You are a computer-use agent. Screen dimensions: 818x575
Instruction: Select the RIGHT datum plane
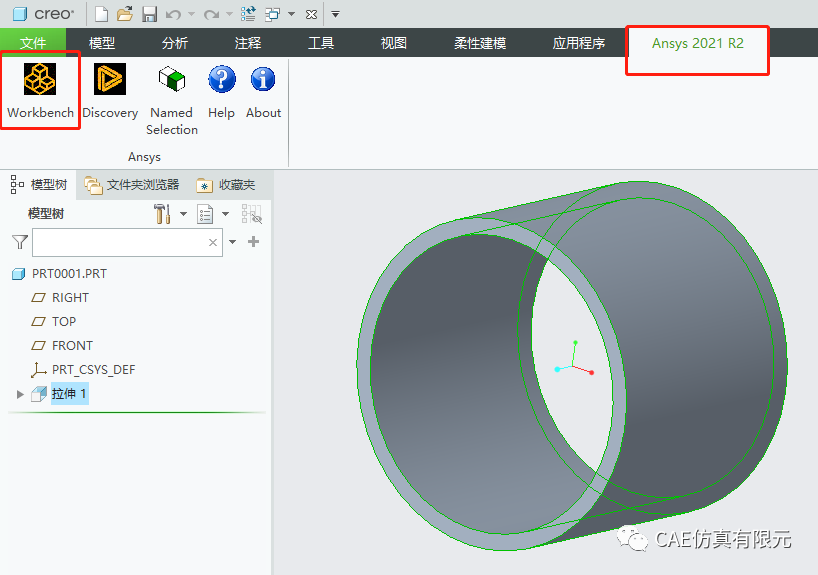tap(70, 297)
